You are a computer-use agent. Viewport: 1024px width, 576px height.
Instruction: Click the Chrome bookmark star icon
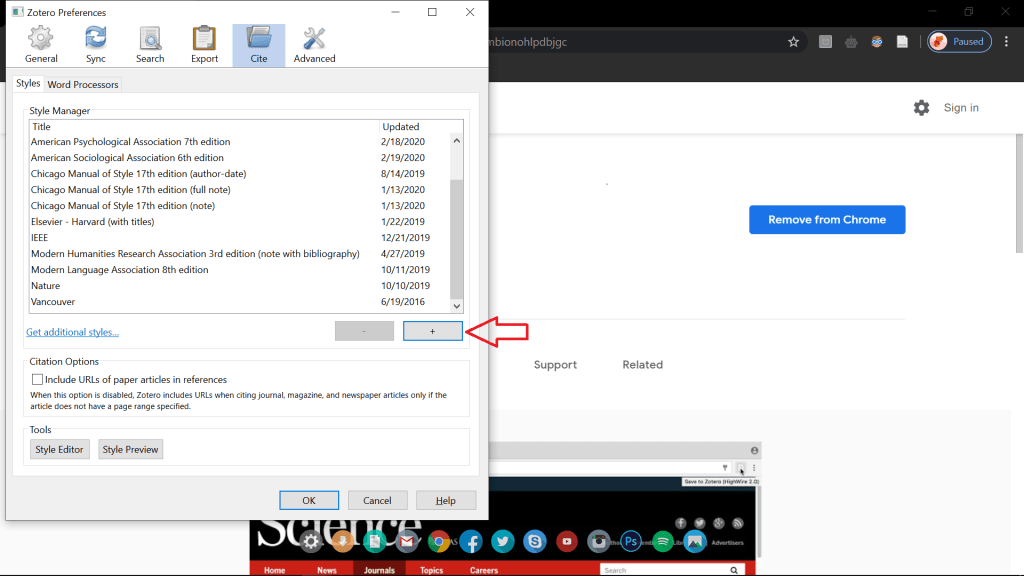[793, 42]
